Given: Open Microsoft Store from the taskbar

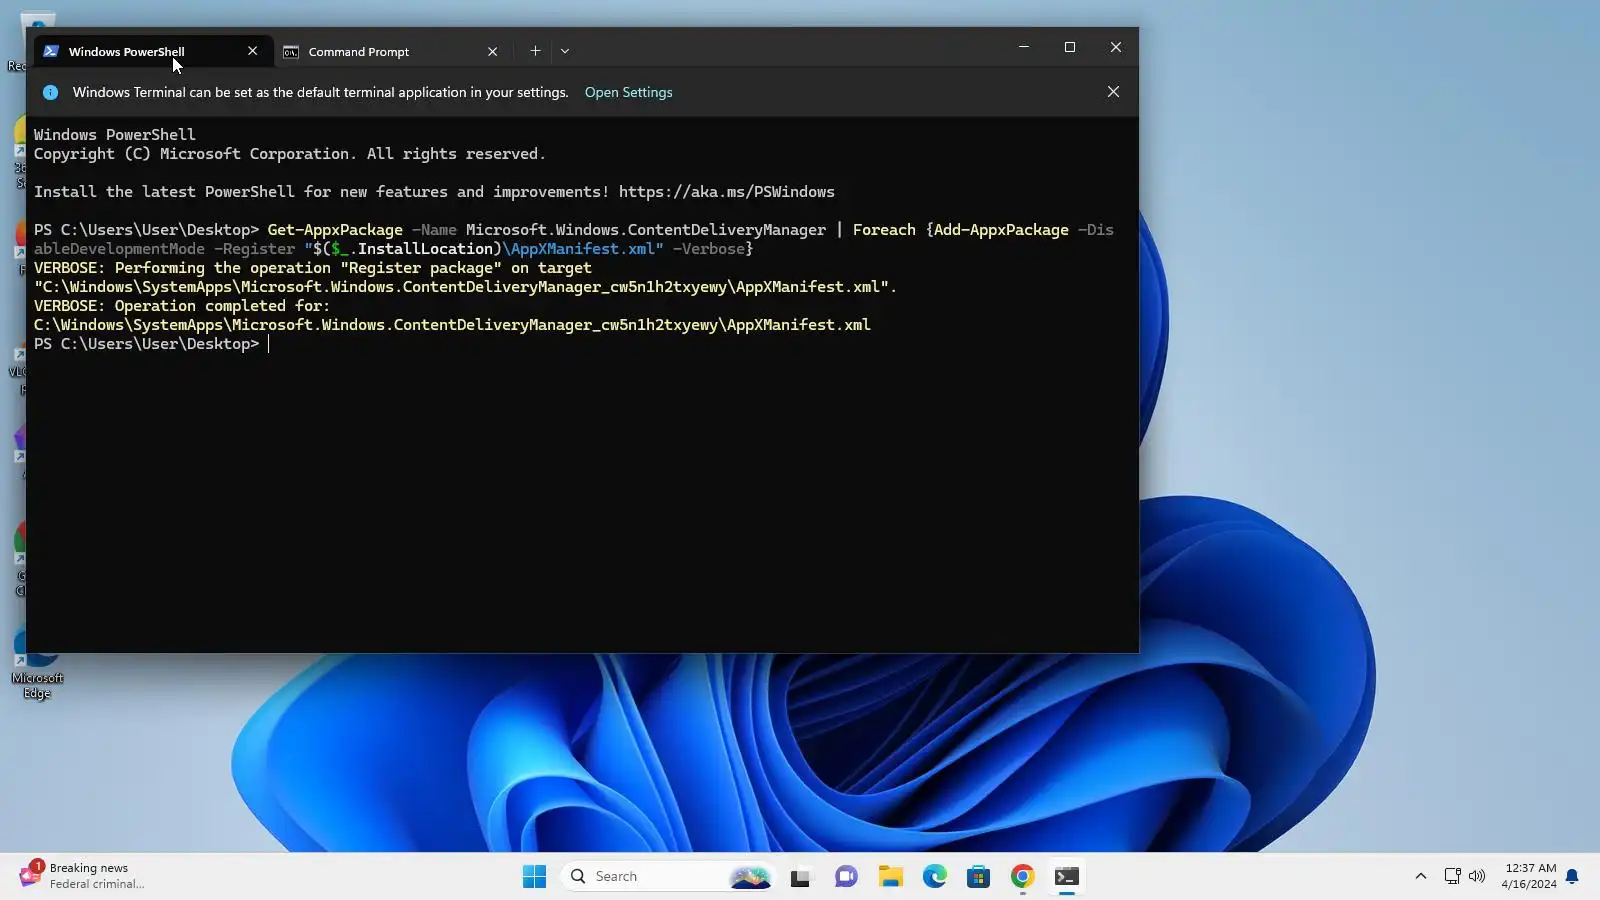Looking at the screenshot, I should 978,877.
